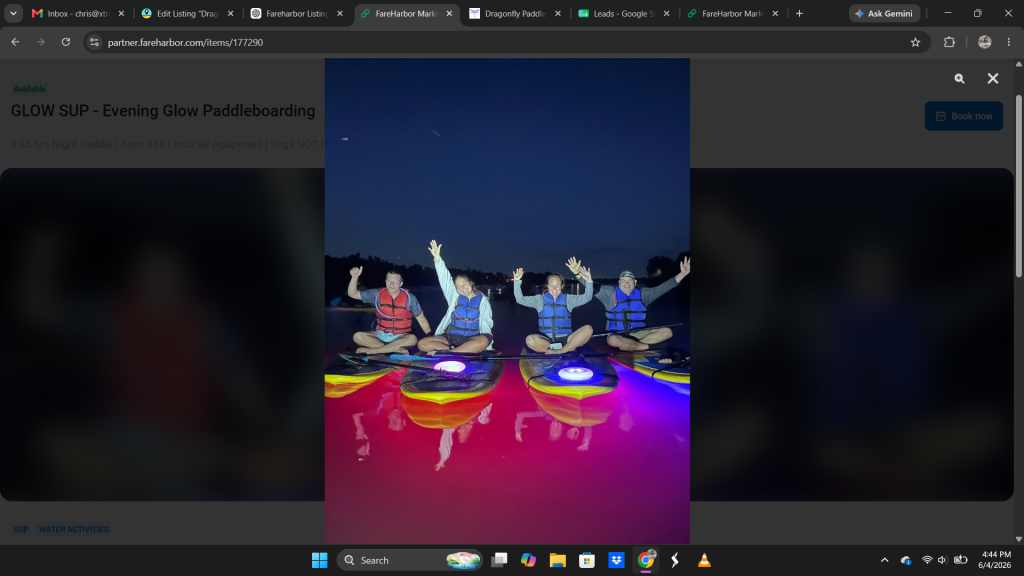
Task: Expand the tab search dropdown
Action: pyautogui.click(x=13, y=14)
